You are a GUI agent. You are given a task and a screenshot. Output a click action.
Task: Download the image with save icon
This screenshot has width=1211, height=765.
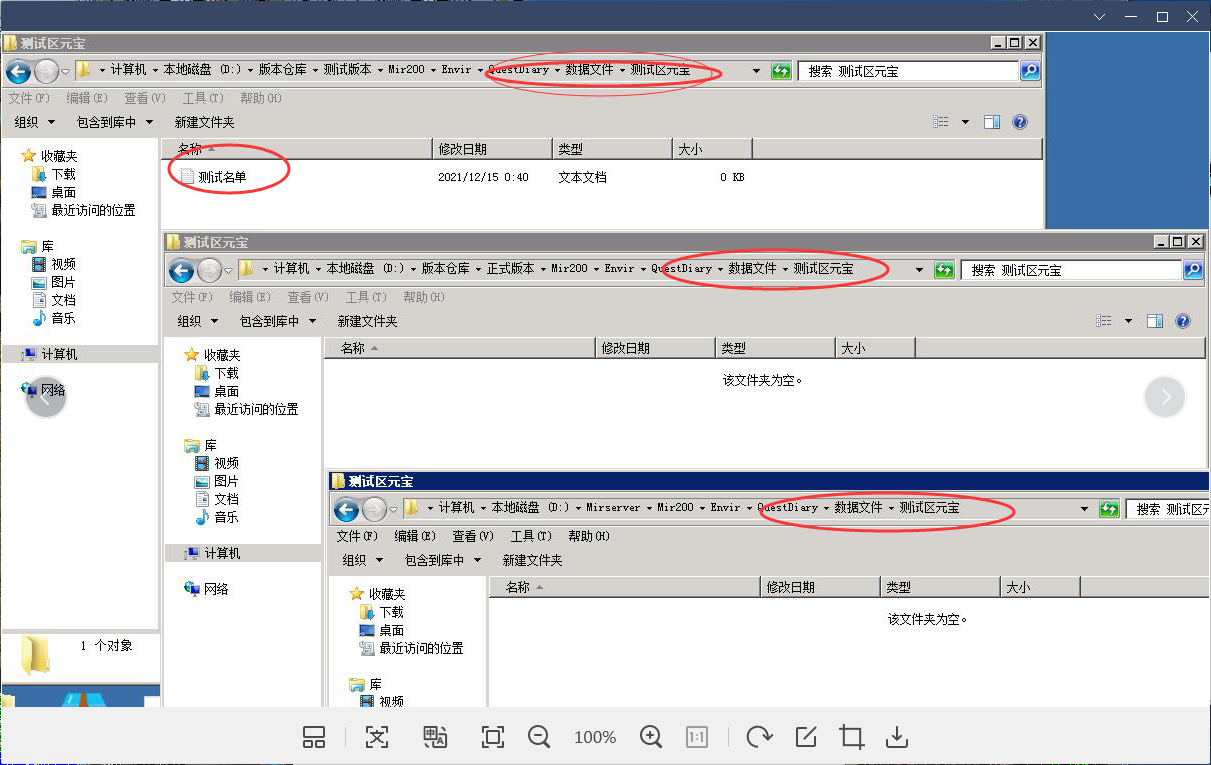point(897,738)
